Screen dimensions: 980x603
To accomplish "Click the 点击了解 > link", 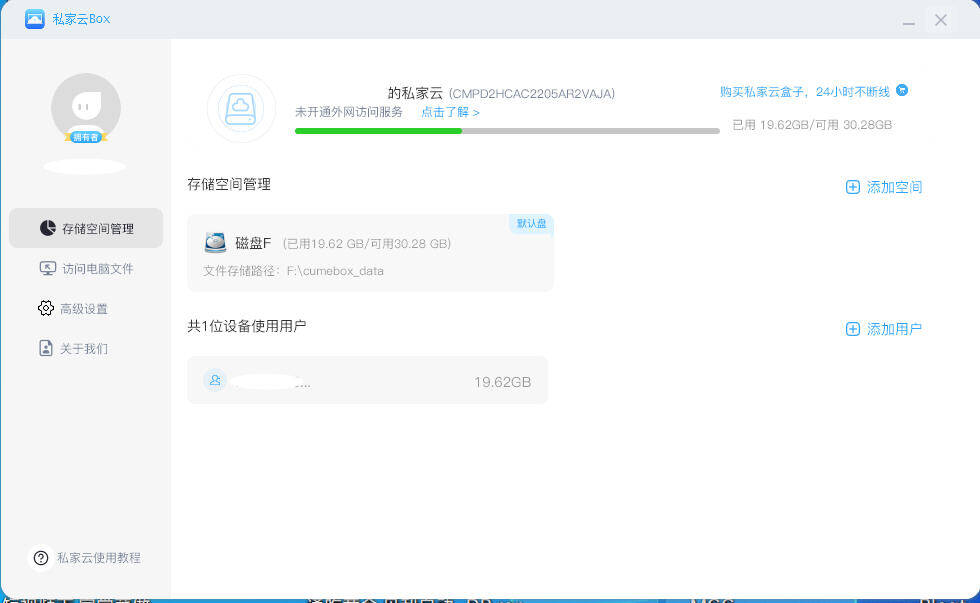I will pyautogui.click(x=450, y=112).
